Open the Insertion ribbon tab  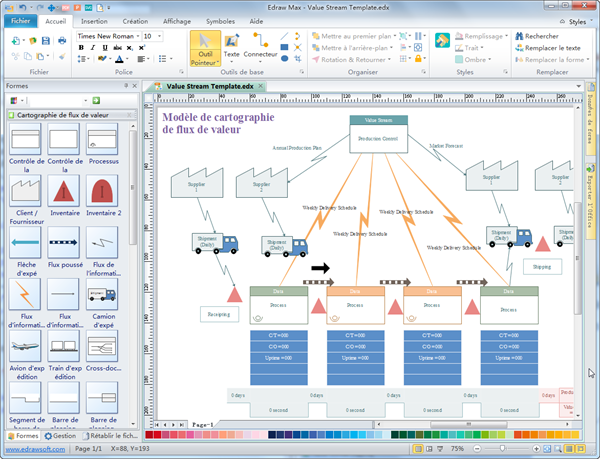[x=94, y=20]
